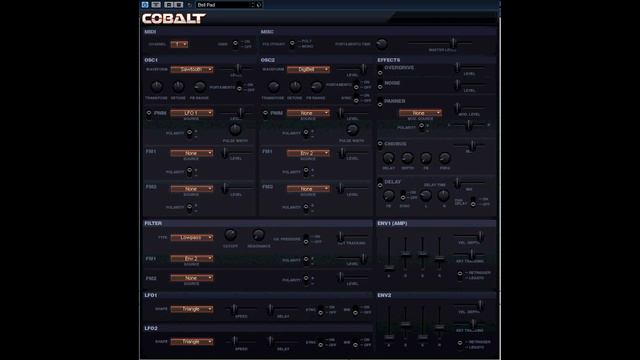Image resolution: width=640 pixels, height=360 pixels.
Task: Click the OSC2 Level slider
Action: (352, 69)
